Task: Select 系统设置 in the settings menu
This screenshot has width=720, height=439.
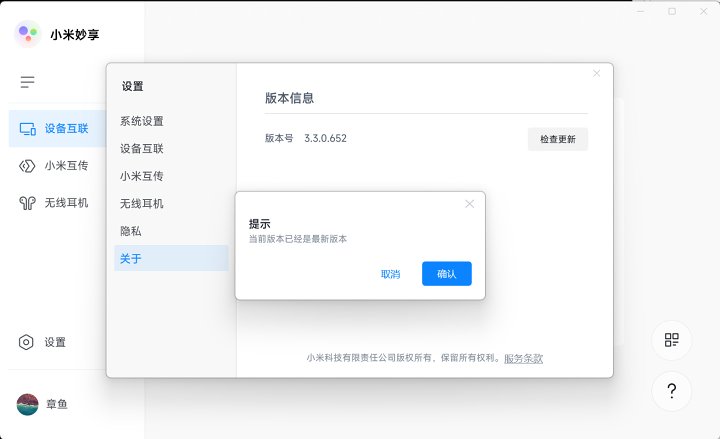Action: click(x=142, y=121)
